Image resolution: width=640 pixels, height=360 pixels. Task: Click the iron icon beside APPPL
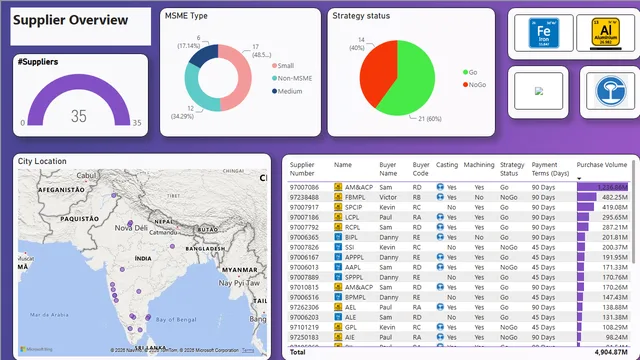338,257
